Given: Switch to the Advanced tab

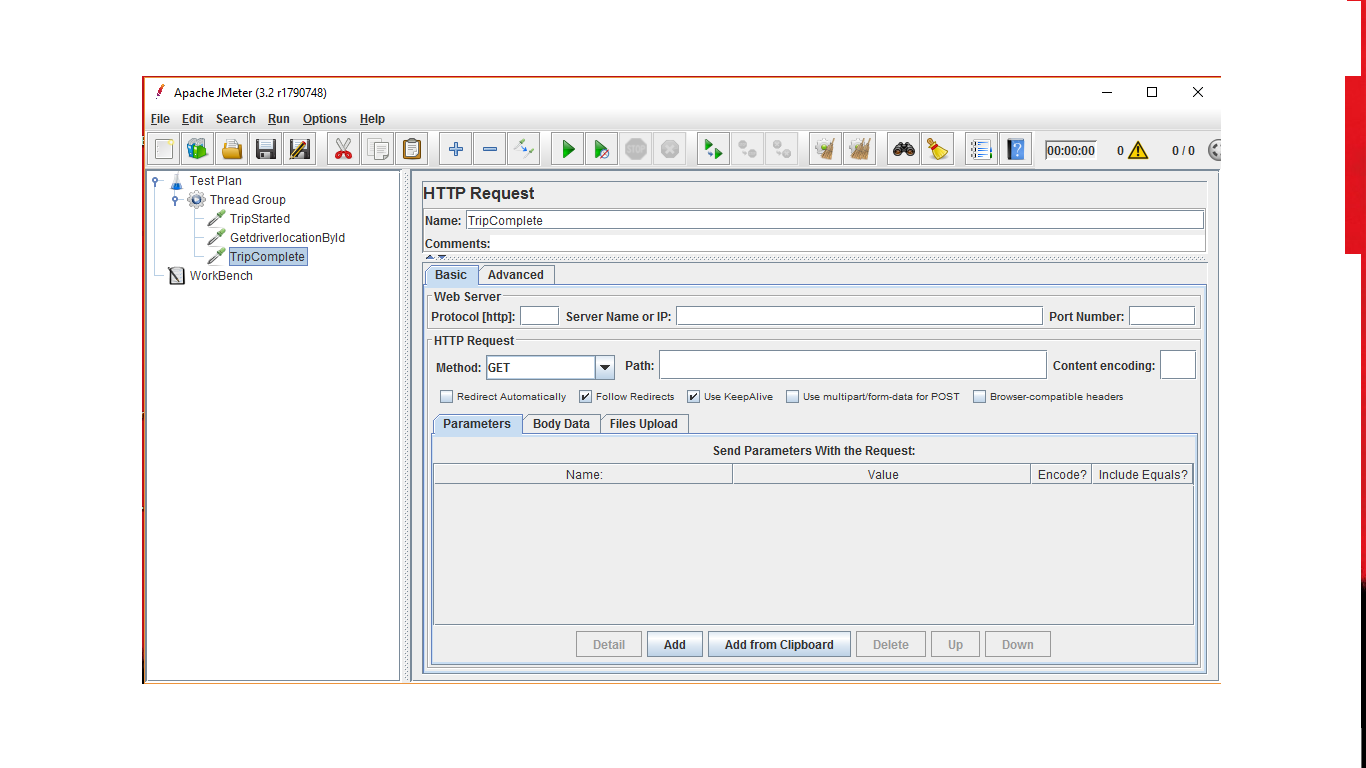Looking at the screenshot, I should tap(516, 275).
